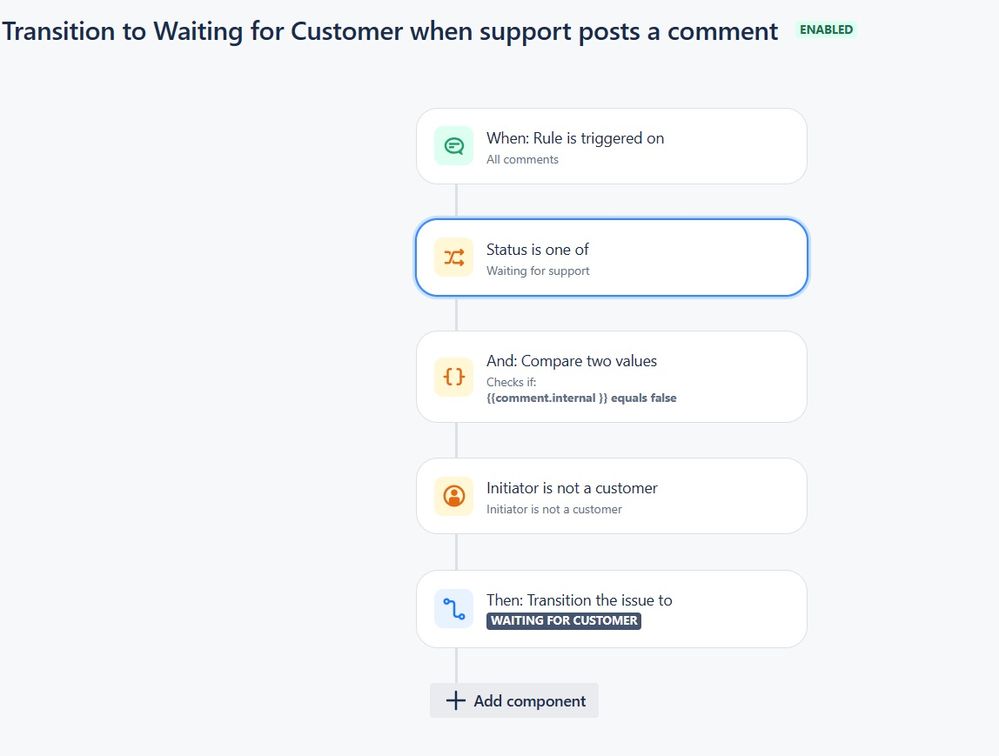Click the orange shuffle status condition icon
The width and height of the screenshot is (999, 756).
coord(454,257)
